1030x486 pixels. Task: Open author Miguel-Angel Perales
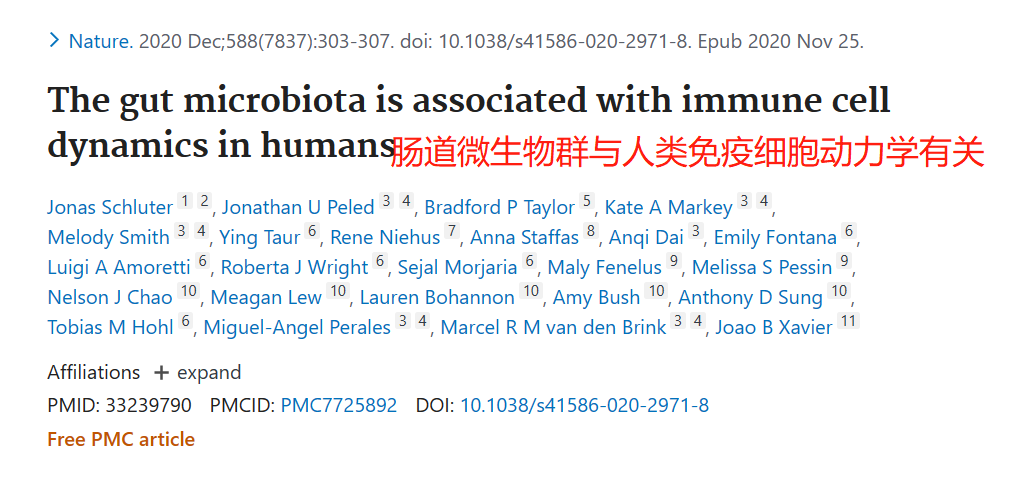point(297,327)
